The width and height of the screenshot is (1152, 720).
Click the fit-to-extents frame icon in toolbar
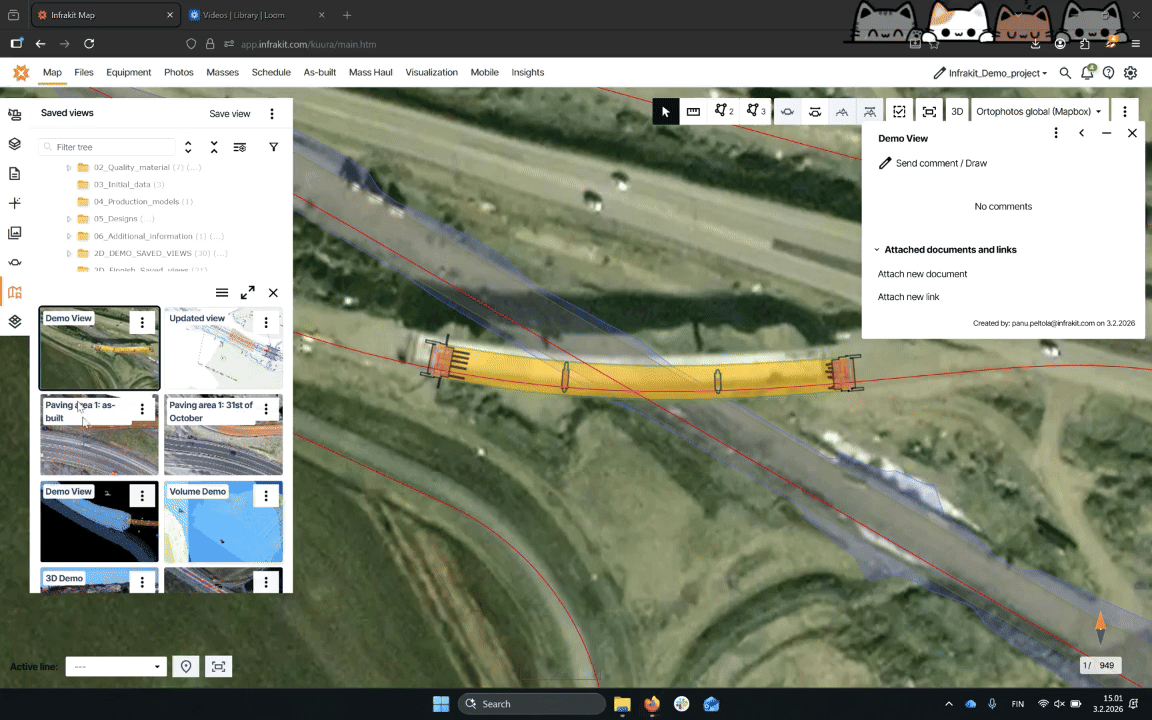click(929, 112)
